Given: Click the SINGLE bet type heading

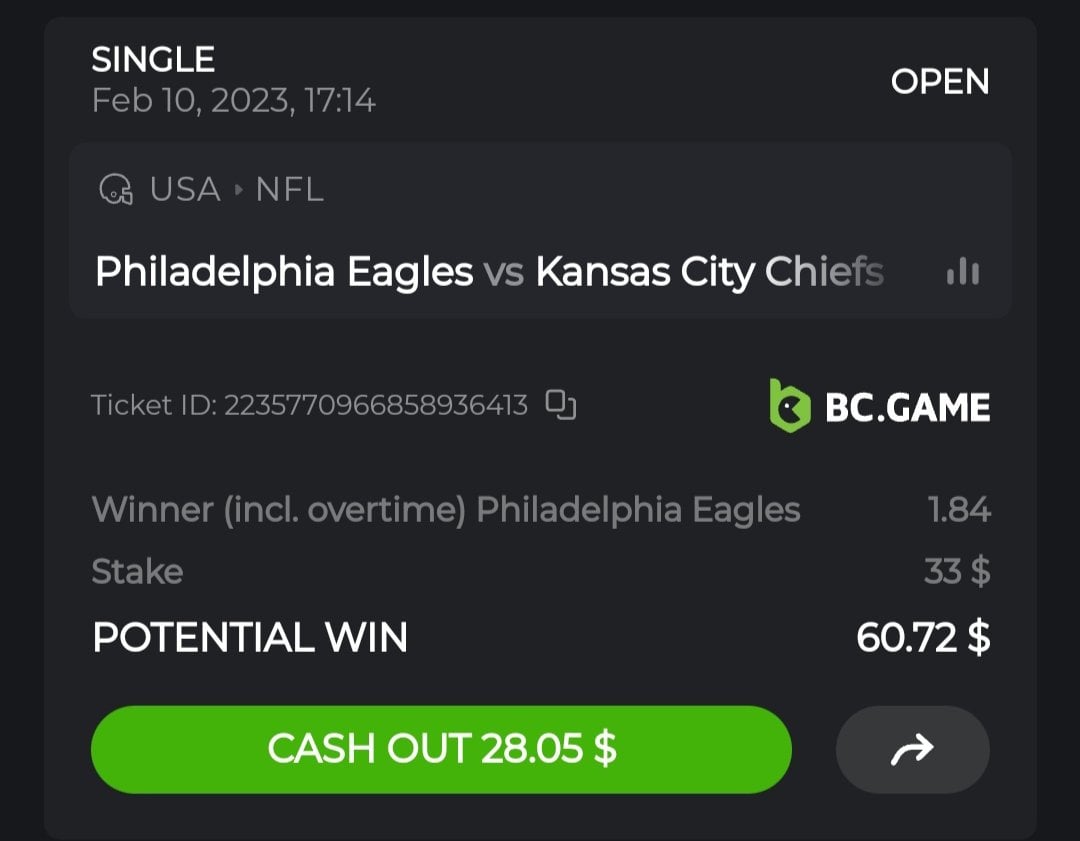Looking at the screenshot, I should pos(153,60).
